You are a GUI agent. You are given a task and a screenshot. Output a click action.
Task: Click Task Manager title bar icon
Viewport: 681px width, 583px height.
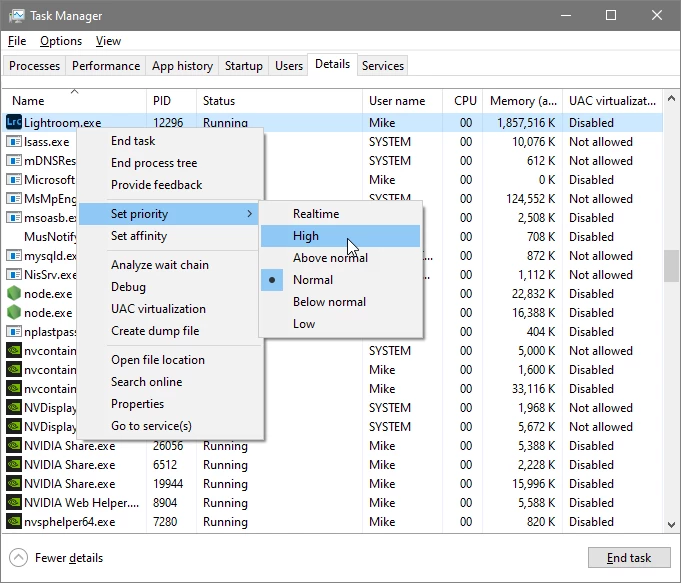pyautogui.click(x=17, y=16)
